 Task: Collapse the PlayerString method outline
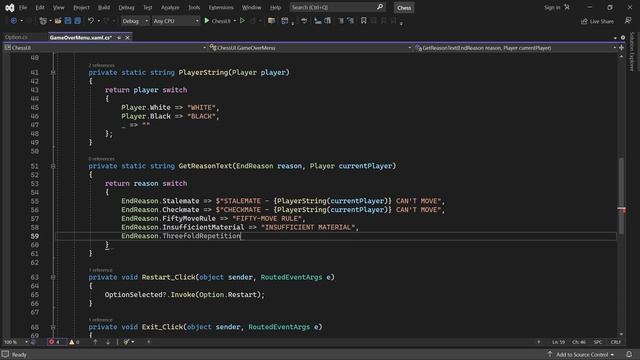[x=53, y=73]
